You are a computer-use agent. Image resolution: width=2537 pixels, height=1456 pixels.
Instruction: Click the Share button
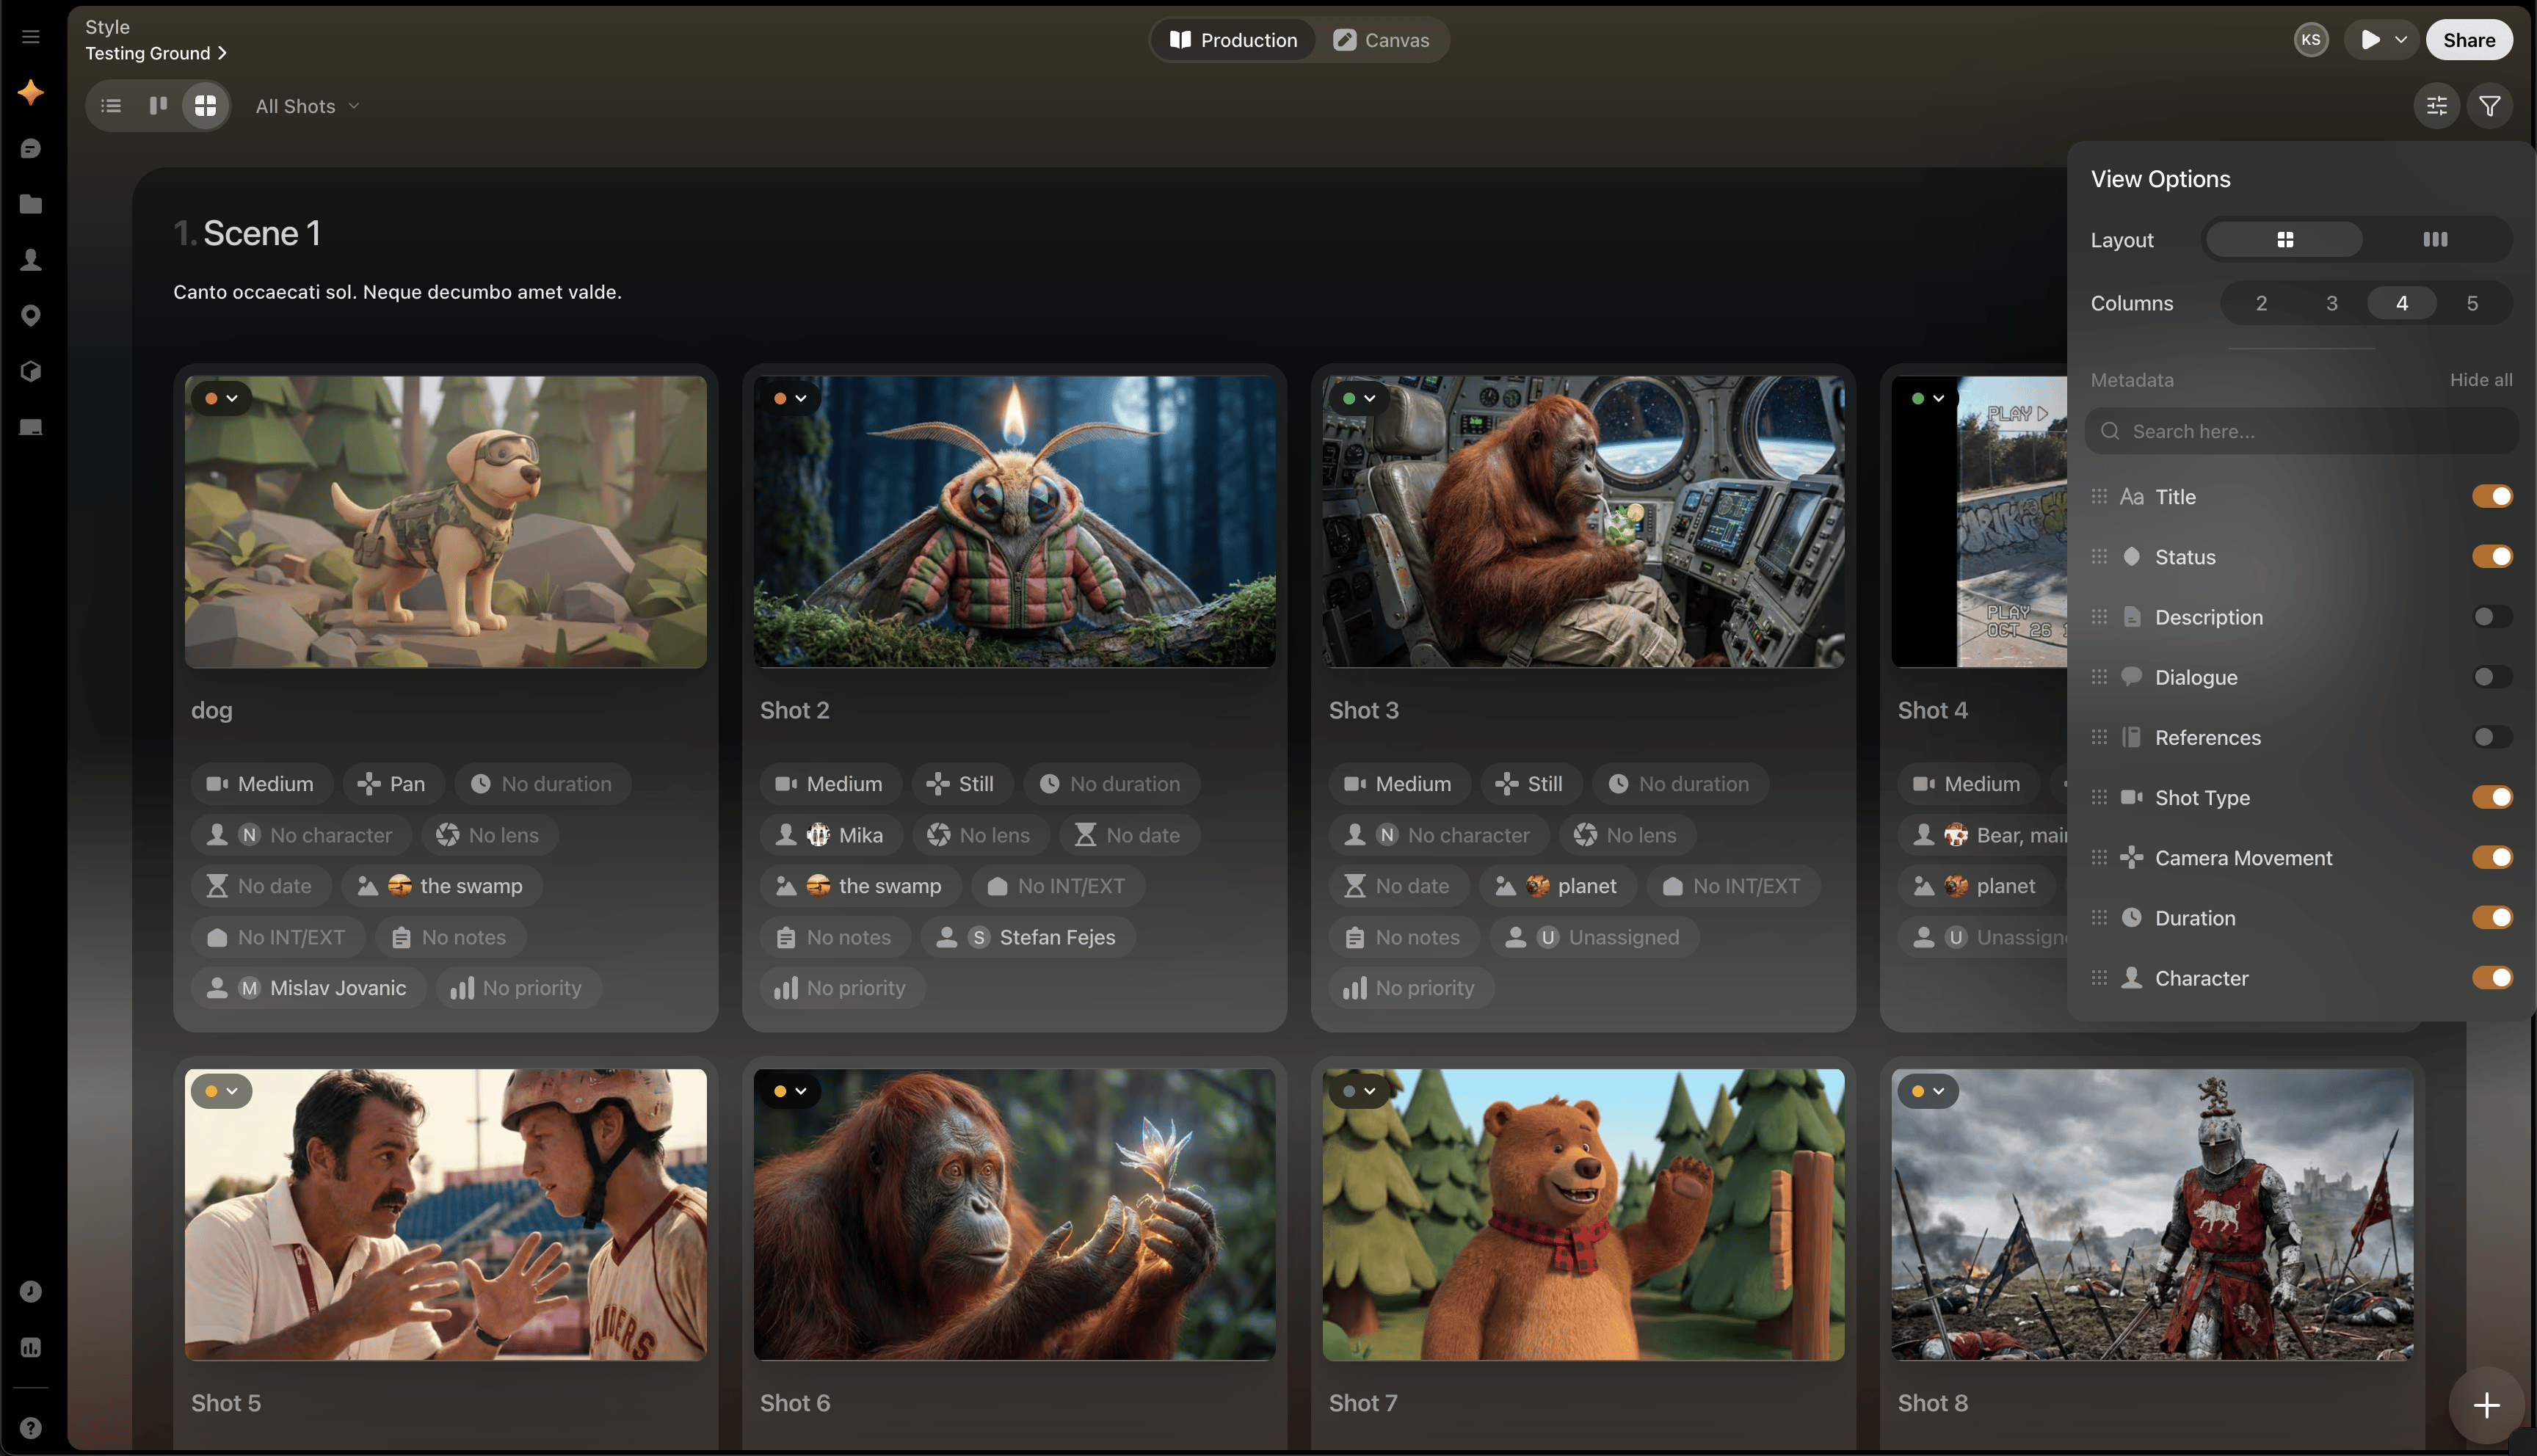[2469, 40]
